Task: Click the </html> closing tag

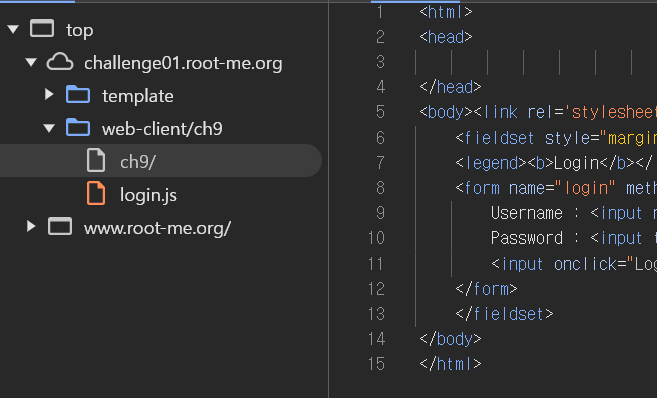Action: point(450,364)
